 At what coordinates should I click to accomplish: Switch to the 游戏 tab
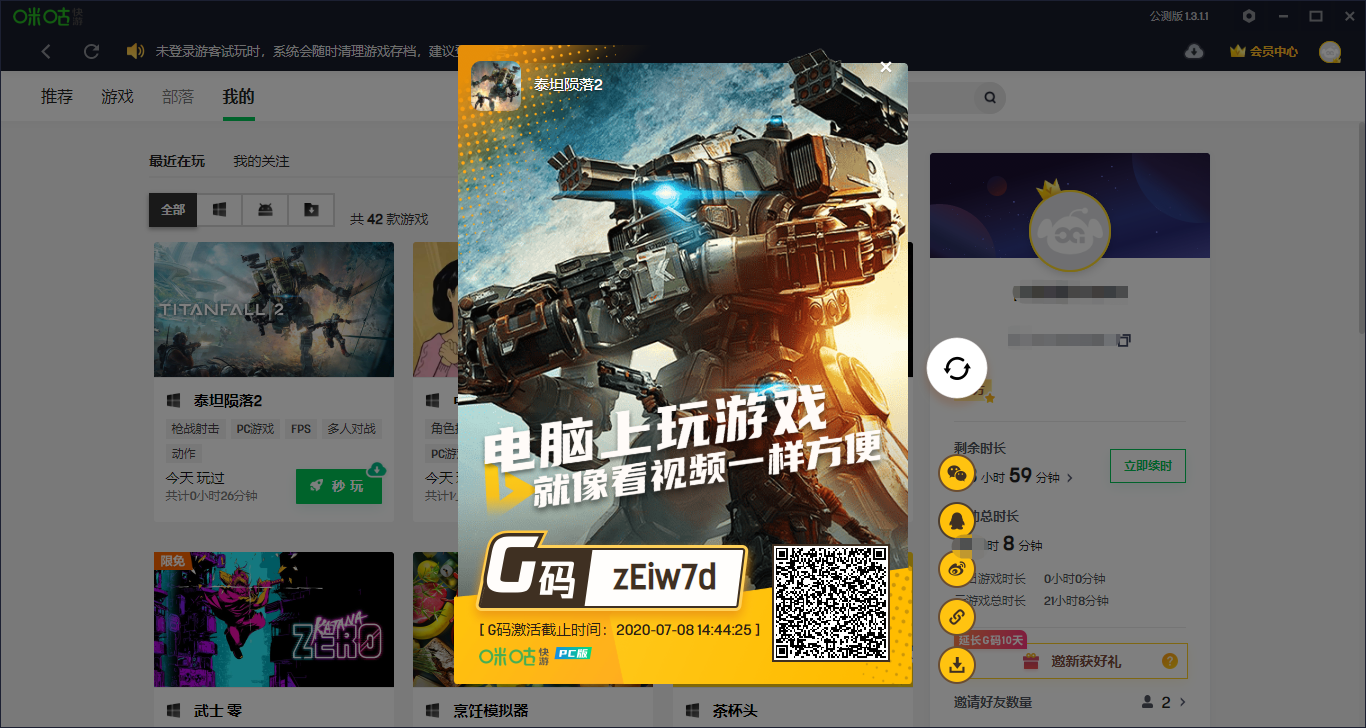117,97
